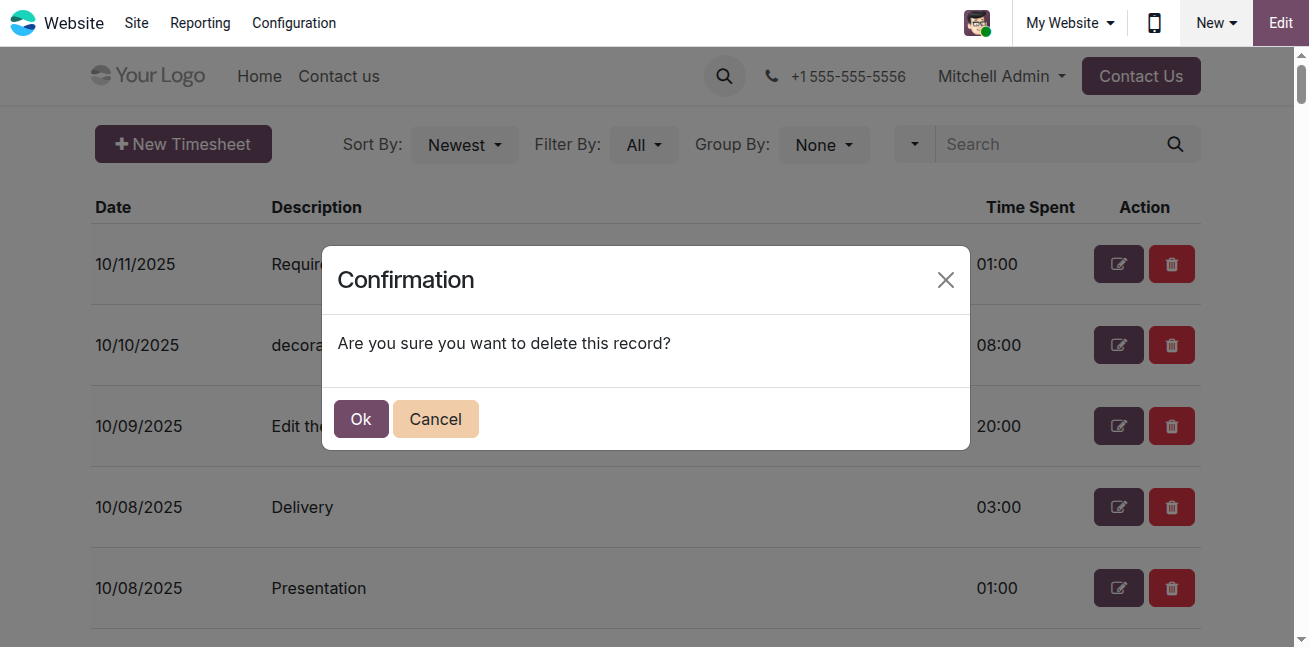Open the search field options caret dropdown
Screen dimensions: 1309x647
click(915, 144)
